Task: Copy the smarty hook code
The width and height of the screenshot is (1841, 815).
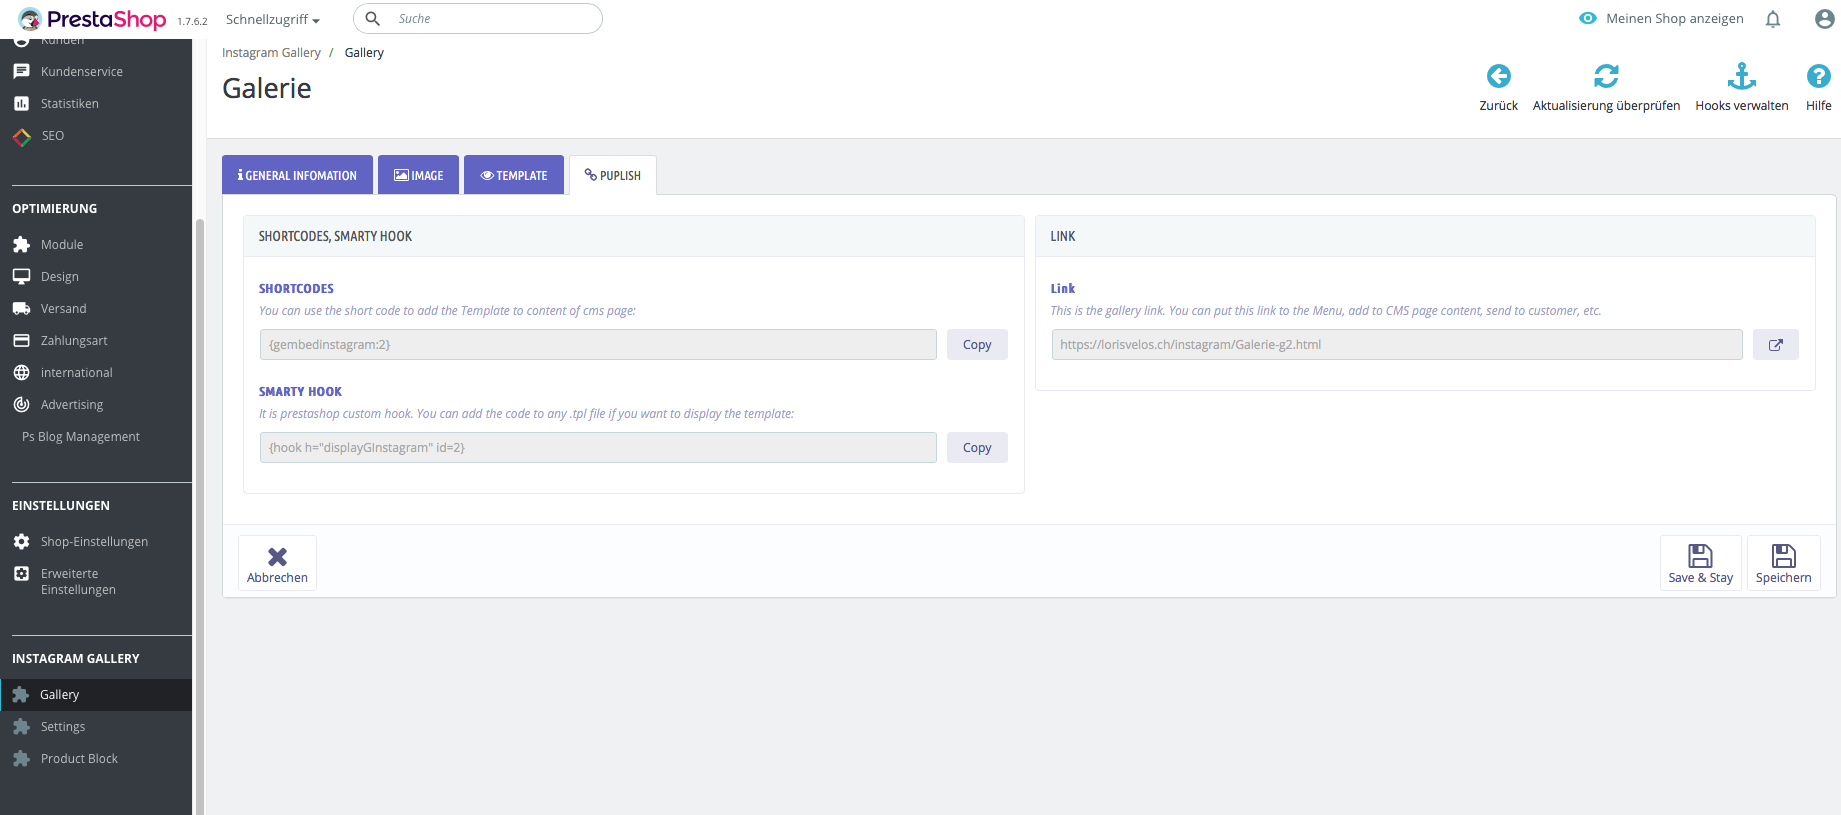Action: coord(977,448)
